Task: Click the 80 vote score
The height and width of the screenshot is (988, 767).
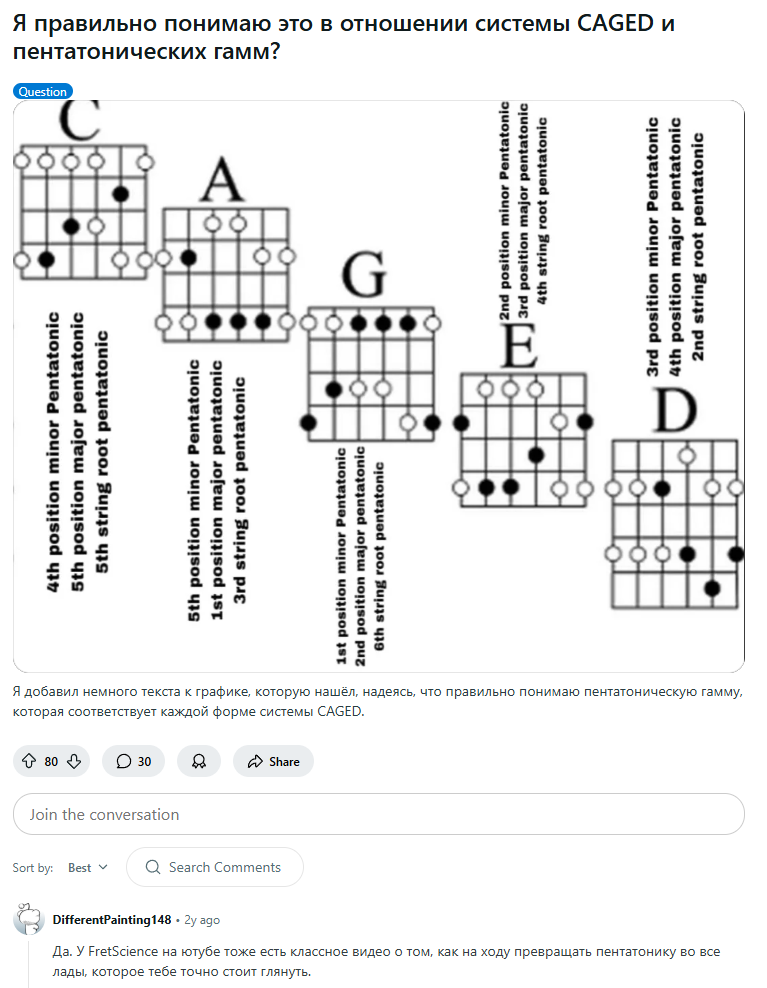Action: 51,762
